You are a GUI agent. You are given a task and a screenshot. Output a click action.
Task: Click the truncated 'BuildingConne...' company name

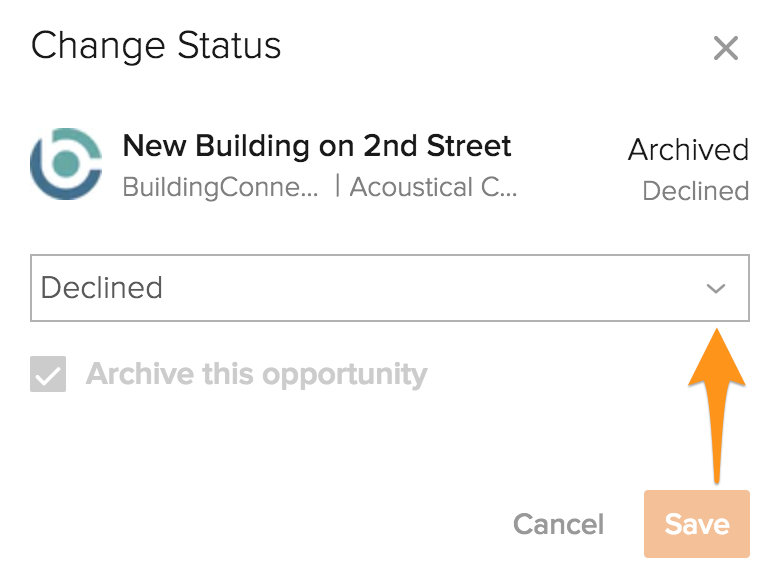tap(220, 188)
